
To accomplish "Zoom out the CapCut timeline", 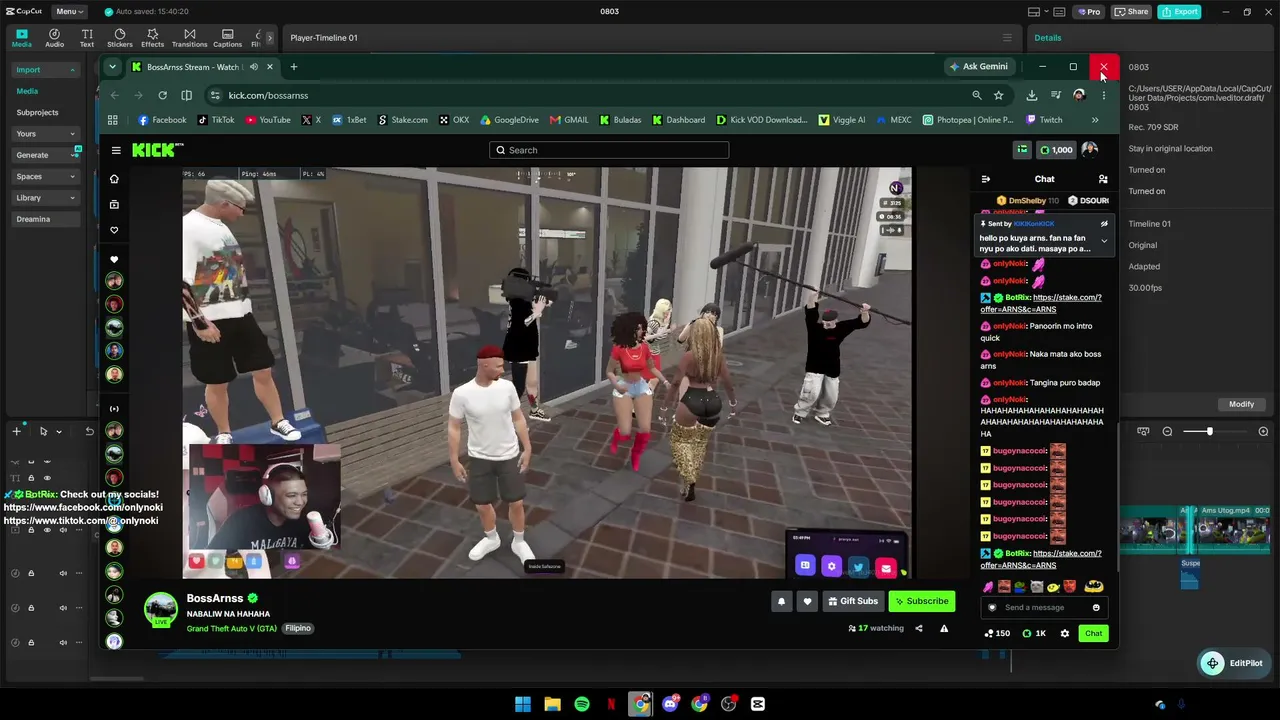I will 1167,431.
